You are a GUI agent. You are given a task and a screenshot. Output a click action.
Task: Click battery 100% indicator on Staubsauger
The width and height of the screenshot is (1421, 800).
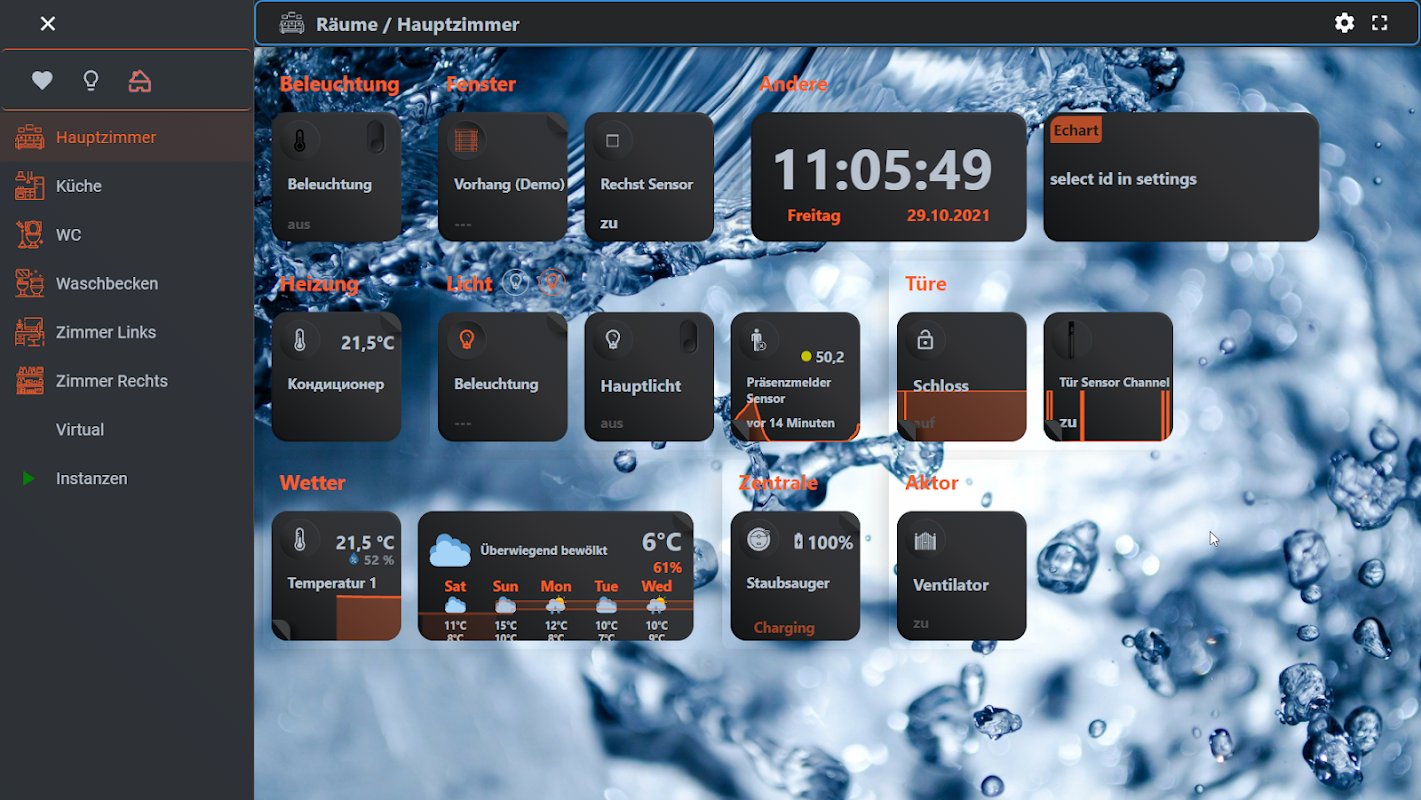coord(823,542)
